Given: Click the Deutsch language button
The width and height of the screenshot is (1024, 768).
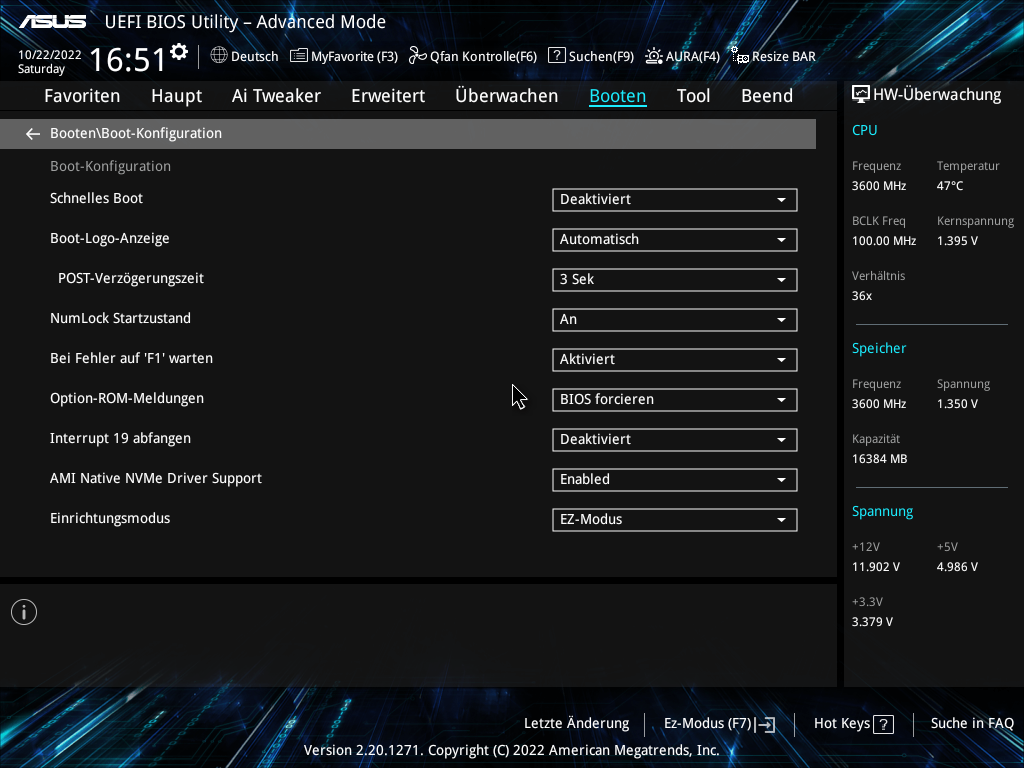Looking at the screenshot, I should click(x=244, y=56).
